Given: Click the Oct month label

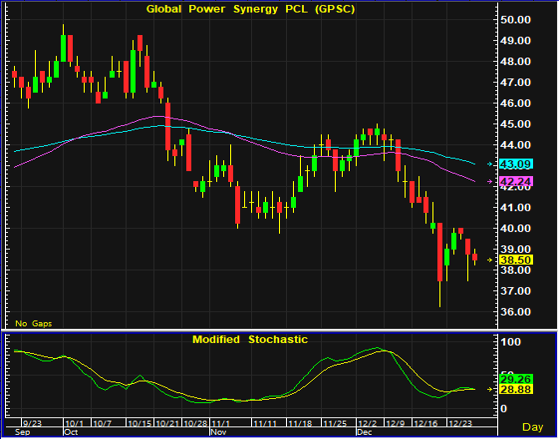Looking at the screenshot, I should pyautogui.click(x=71, y=432).
